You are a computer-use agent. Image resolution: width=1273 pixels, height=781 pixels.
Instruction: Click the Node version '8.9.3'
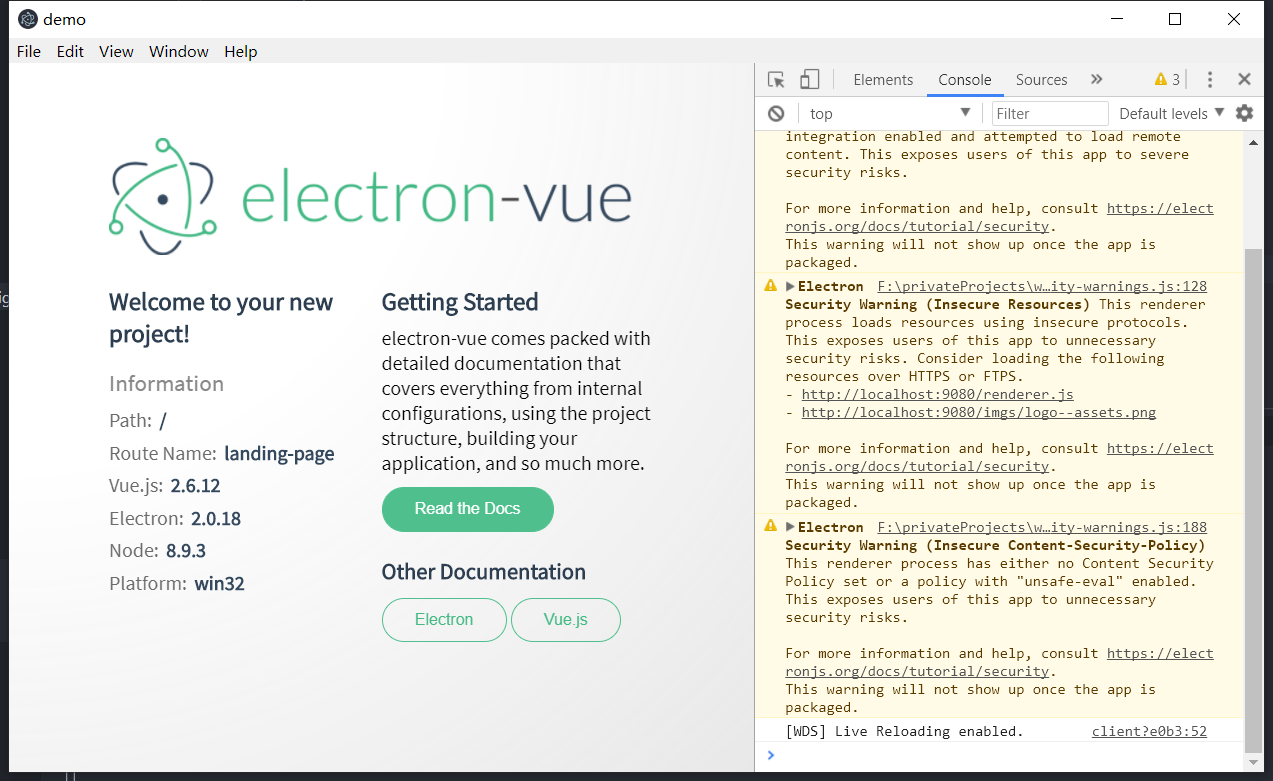(x=186, y=551)
